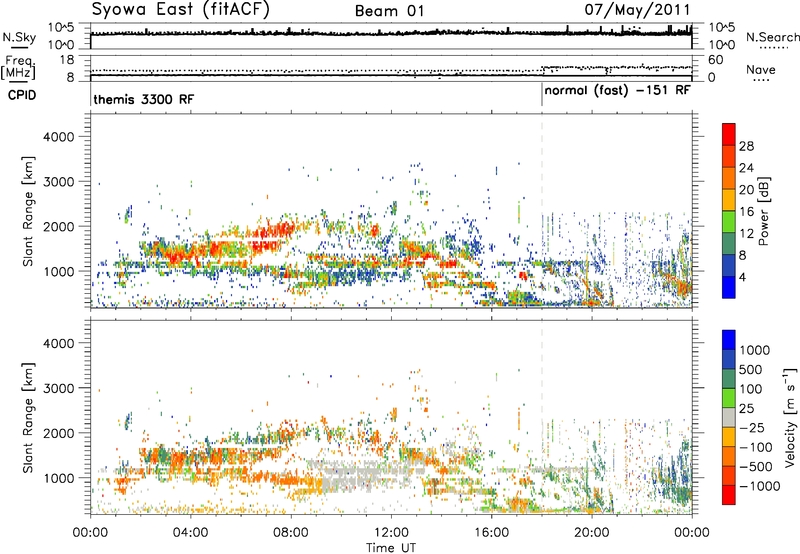Screen dimensions: 800x554
Task: Click the "3000" tick of the velocity panel
Action: (x=58, y=388)
